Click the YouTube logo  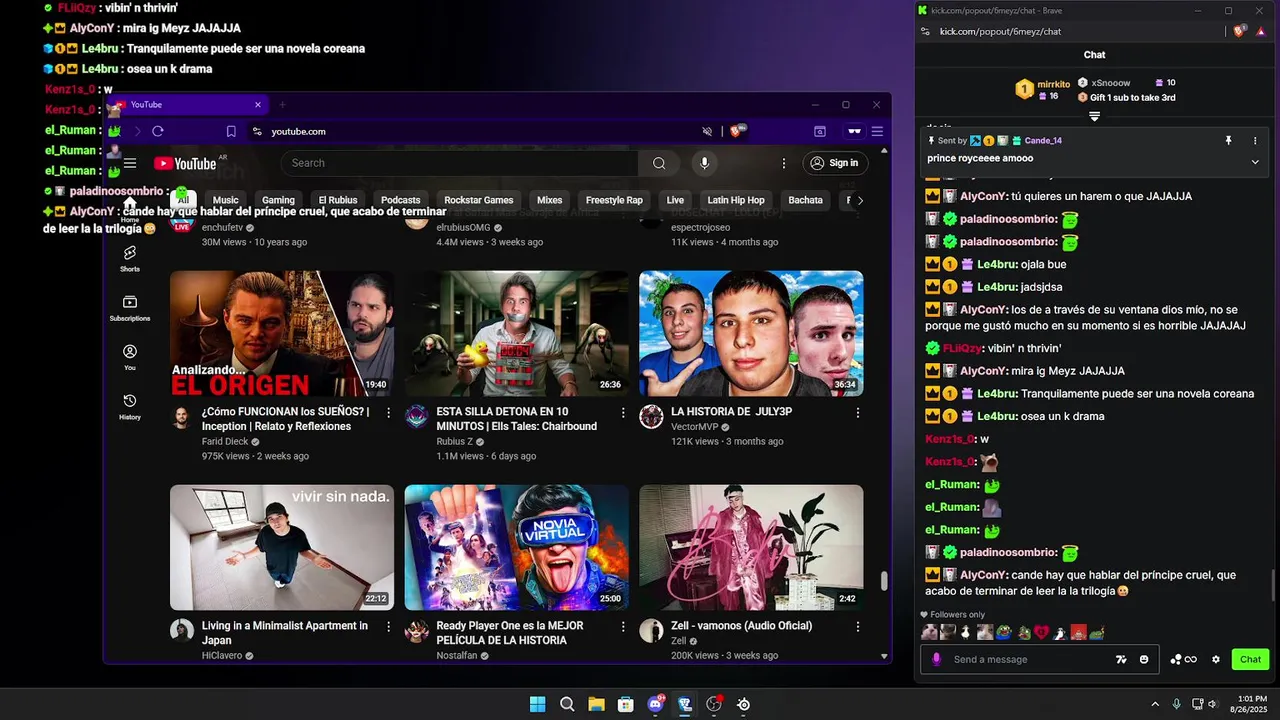(x=186, y=163)
